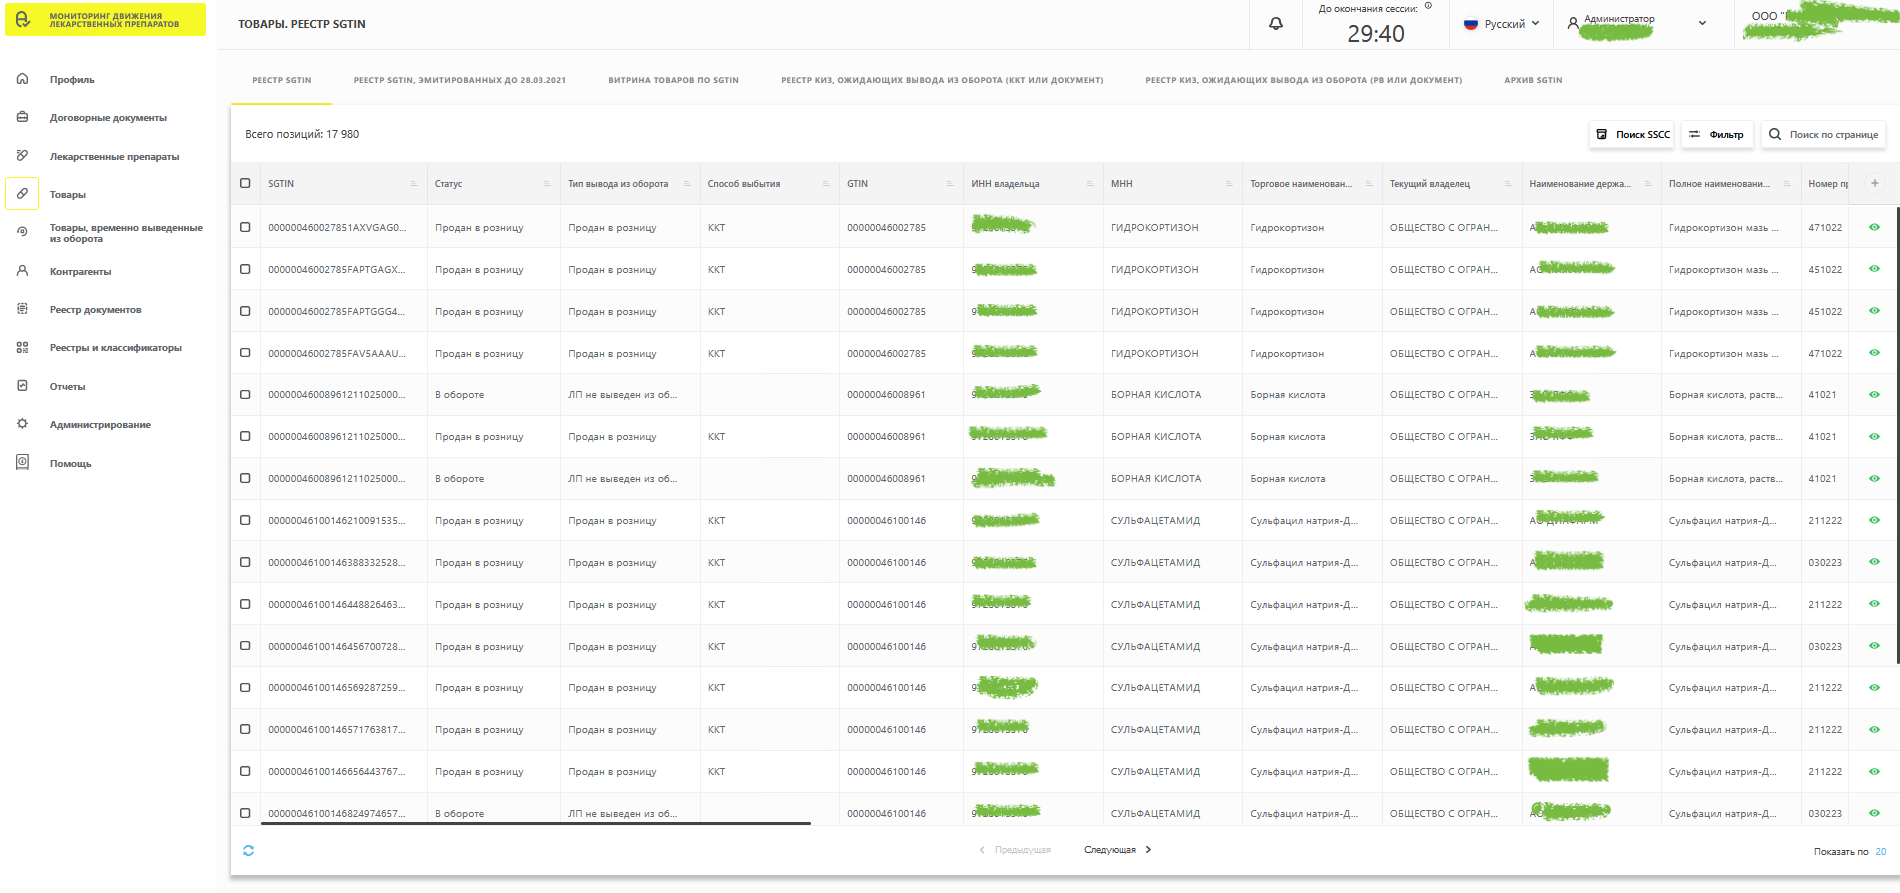Click the Поиск SSCC button
The height and width of the screenshot is (893, 1900).
click(x=1632, y=134)
